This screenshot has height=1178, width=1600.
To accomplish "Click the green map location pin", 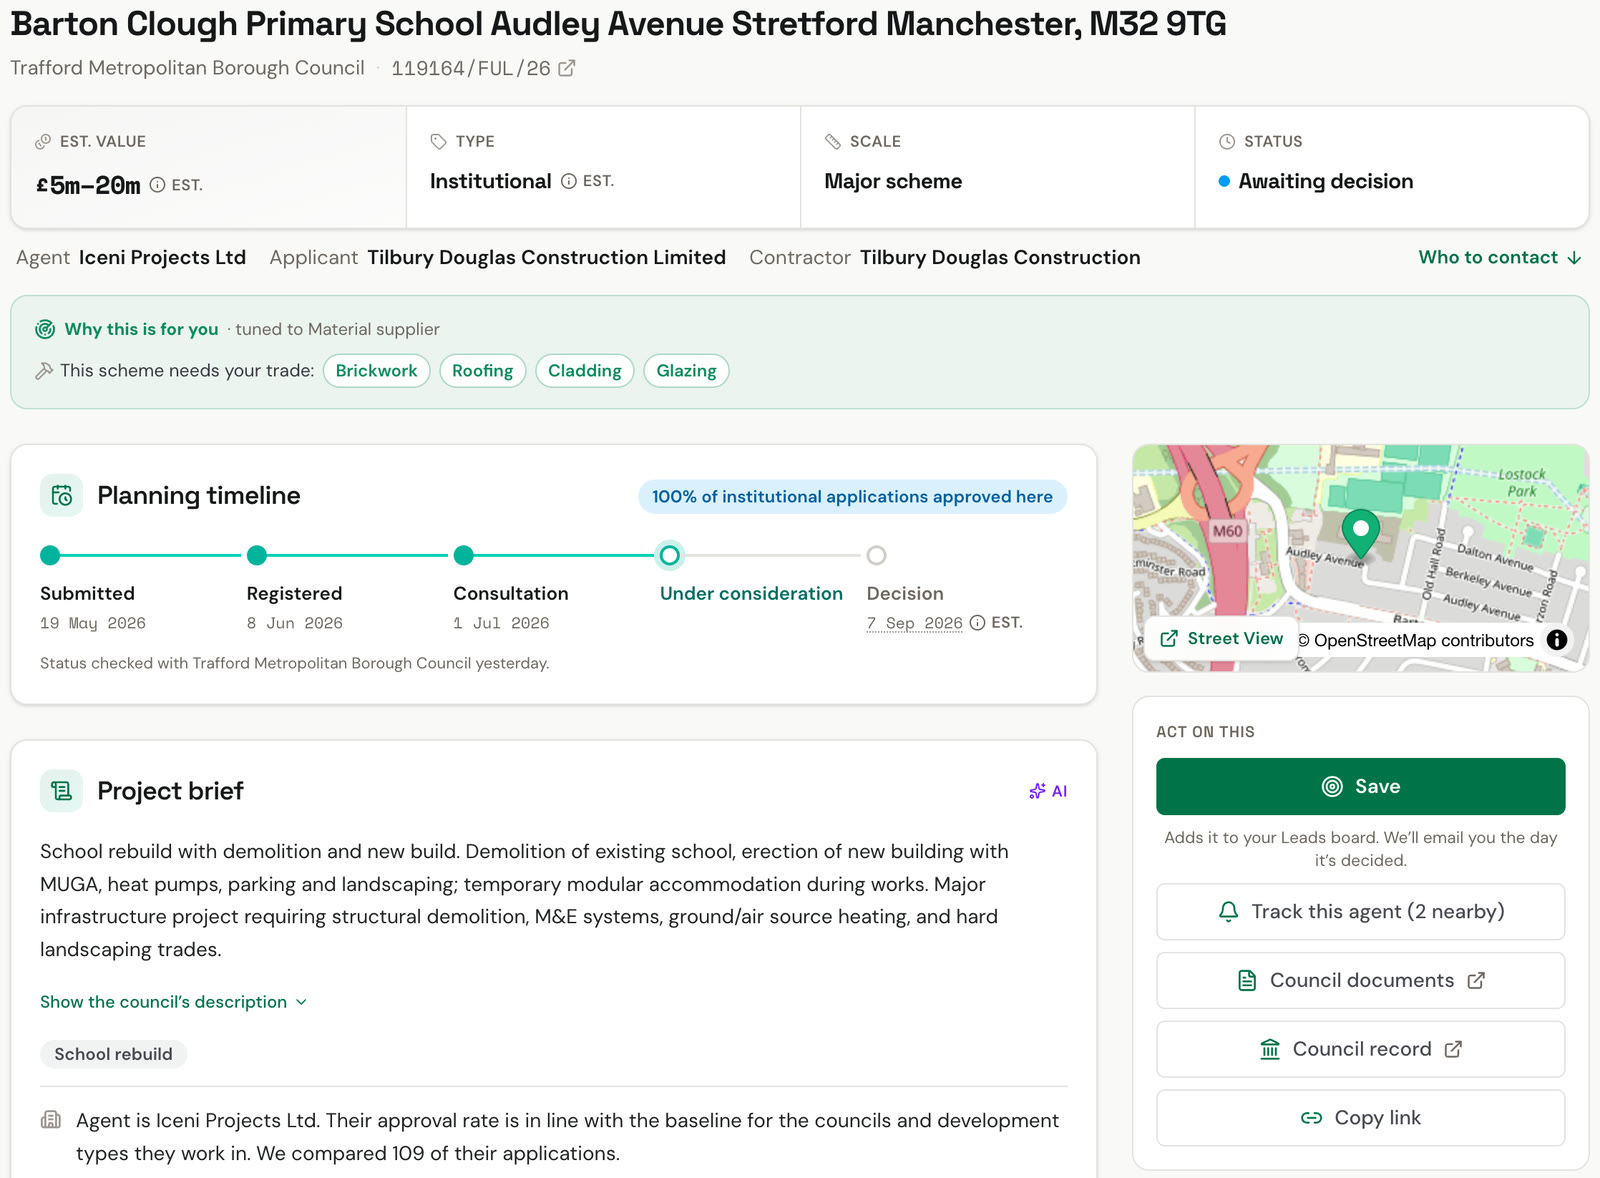I will coord(1361,533).
